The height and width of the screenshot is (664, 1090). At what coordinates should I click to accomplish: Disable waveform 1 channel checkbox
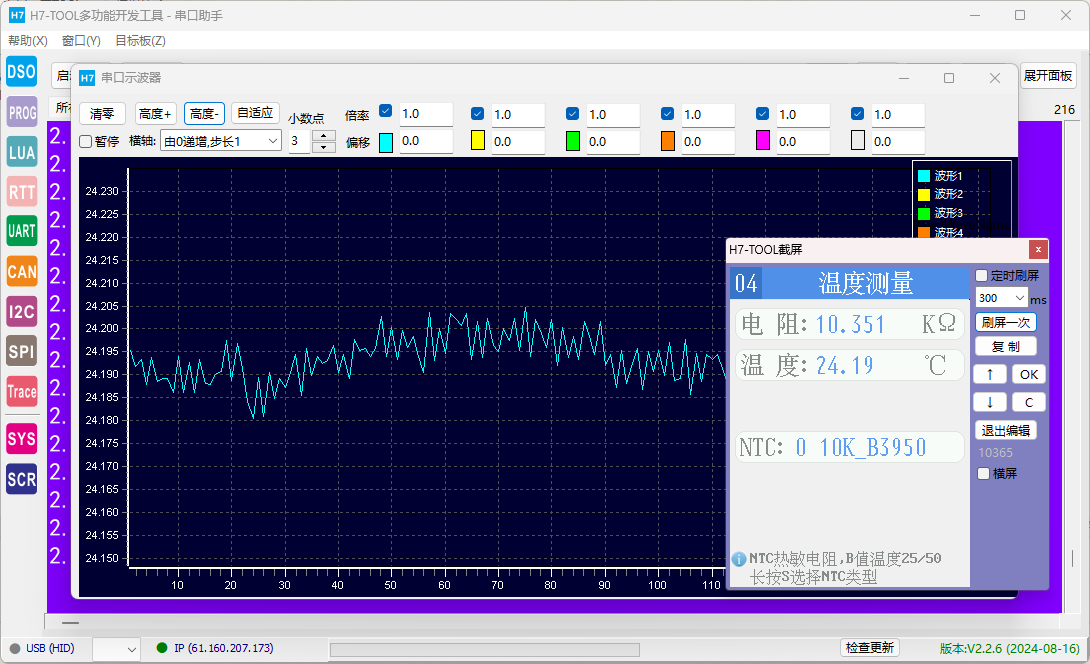[386, 111]
